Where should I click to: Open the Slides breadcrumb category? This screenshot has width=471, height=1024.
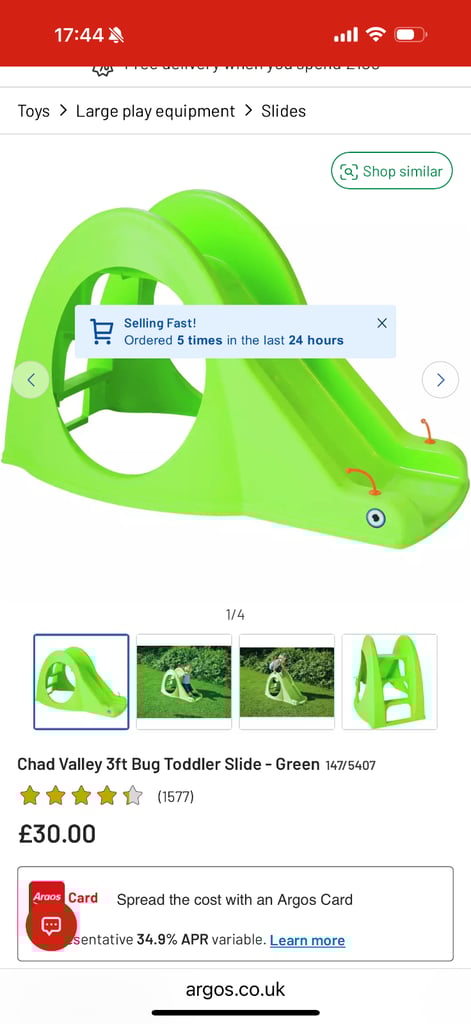pos(284,111)
